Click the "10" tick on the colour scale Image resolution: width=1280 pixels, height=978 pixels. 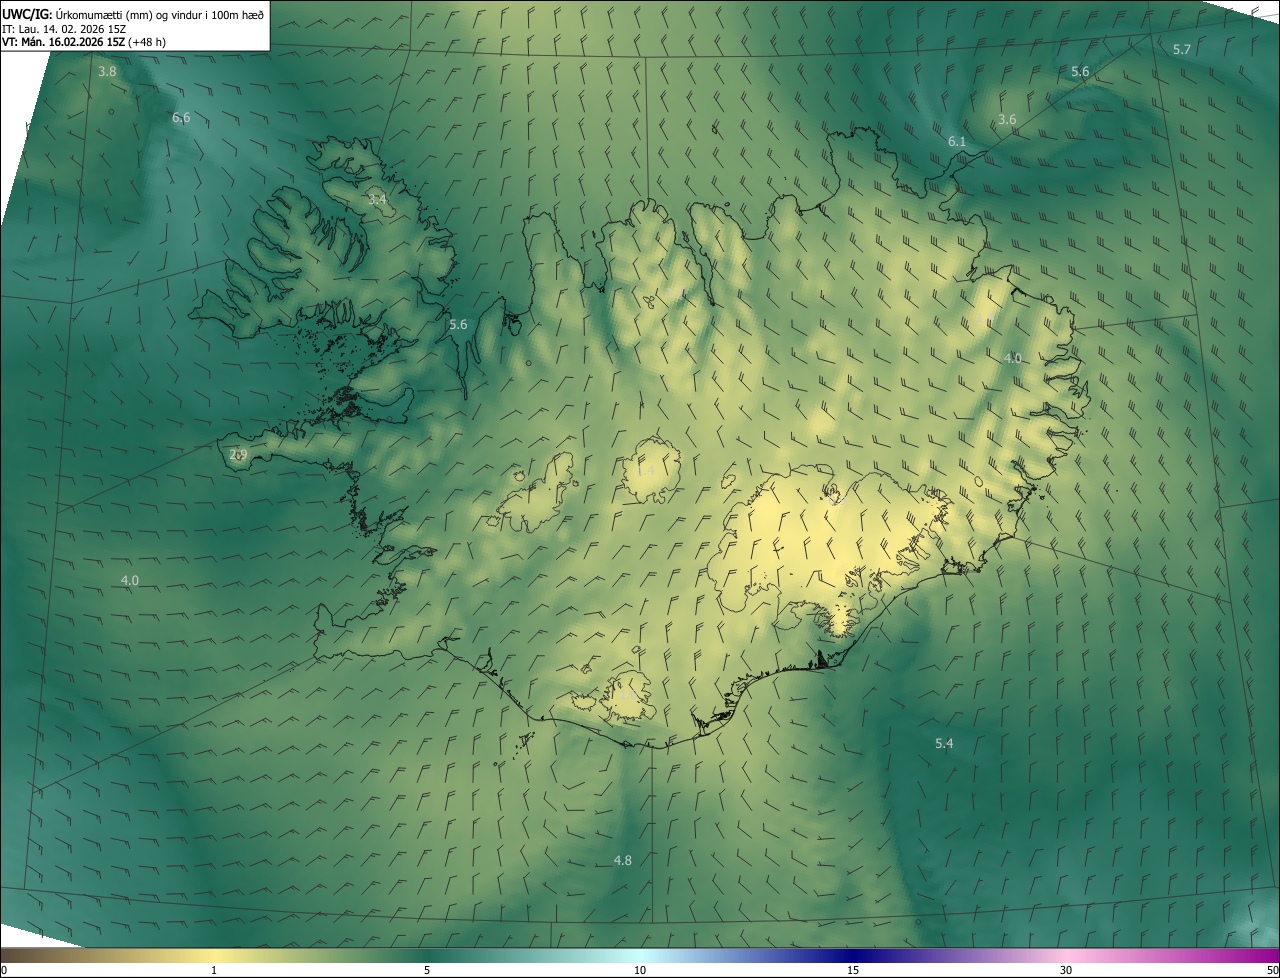pos(640,970)
